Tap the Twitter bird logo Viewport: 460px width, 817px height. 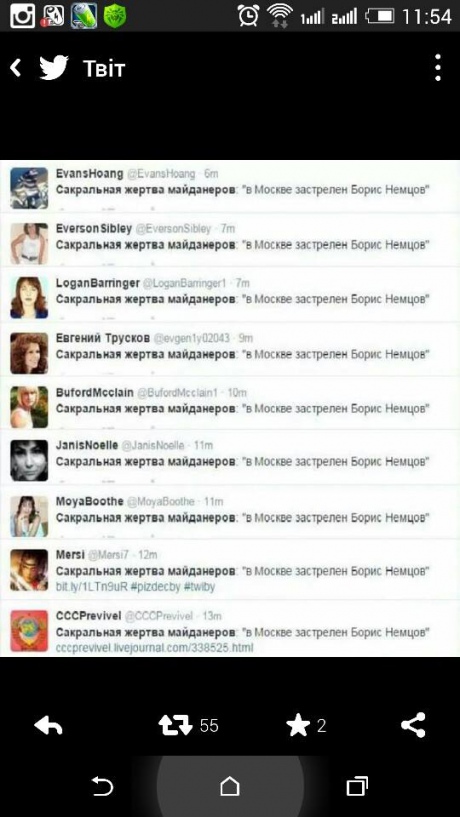coord(54,68)
